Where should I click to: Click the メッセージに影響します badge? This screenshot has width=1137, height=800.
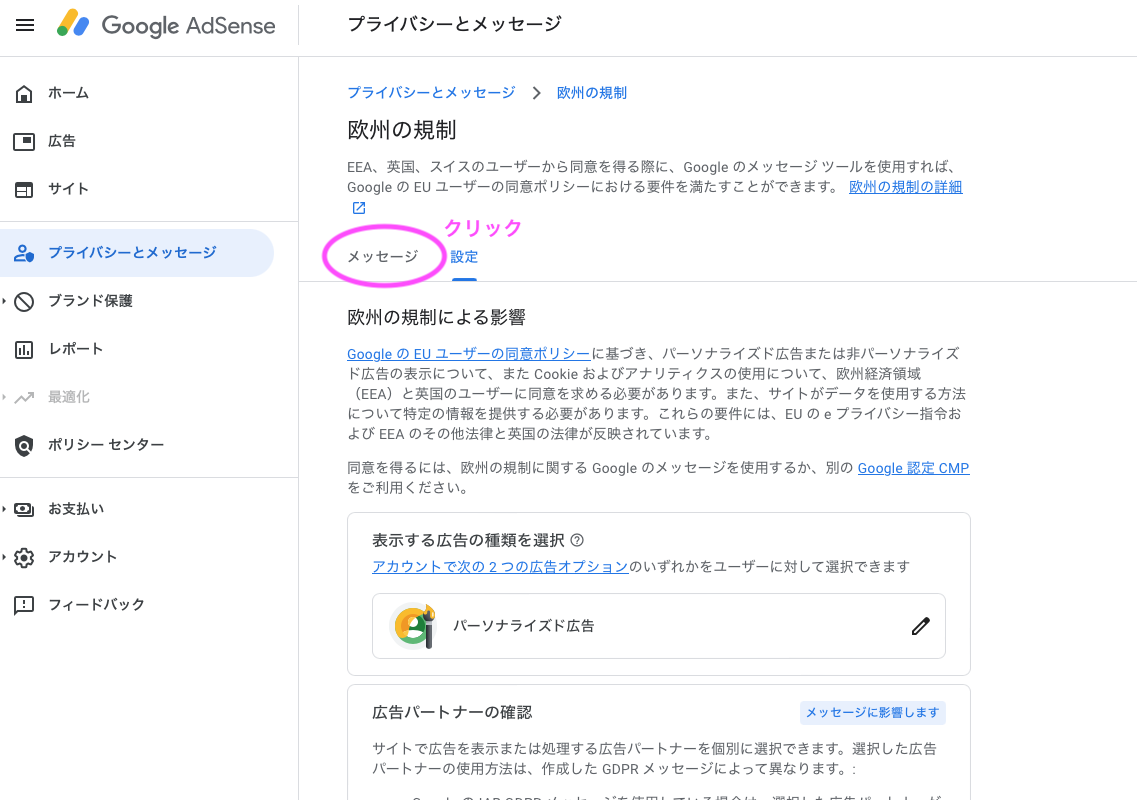tap(872, 713)
